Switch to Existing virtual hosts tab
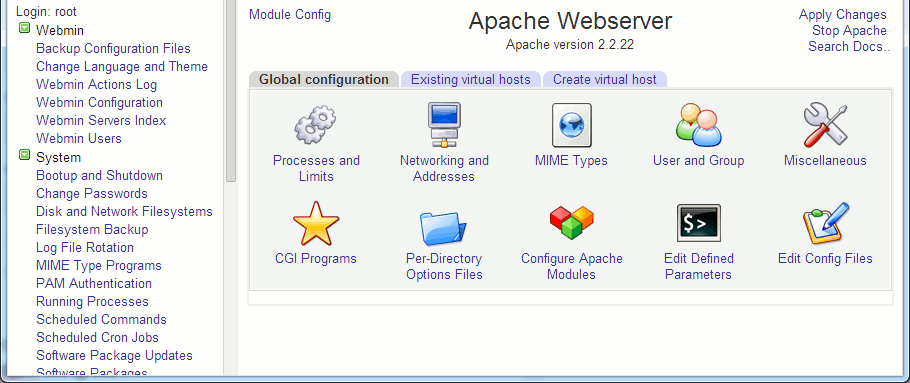The height and width of the screenshot is (383, 910). (471, 80)
